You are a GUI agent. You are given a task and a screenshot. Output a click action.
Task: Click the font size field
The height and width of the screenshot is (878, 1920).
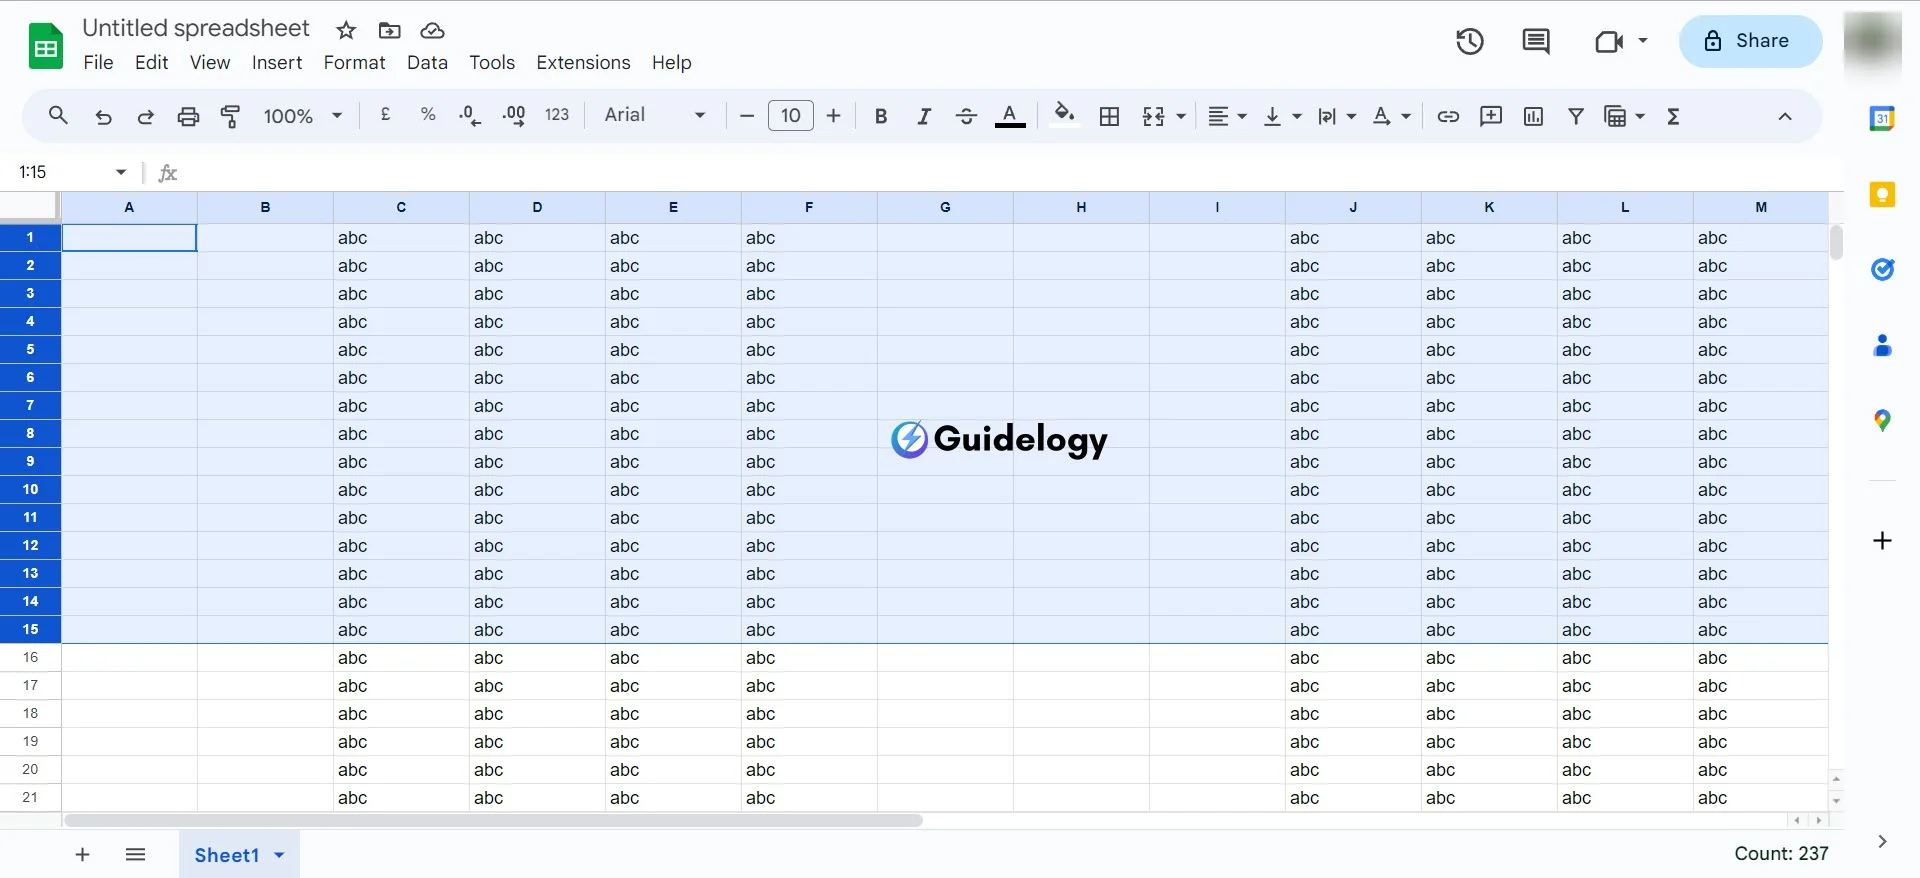pyautogui.click(x=790, y=115)
